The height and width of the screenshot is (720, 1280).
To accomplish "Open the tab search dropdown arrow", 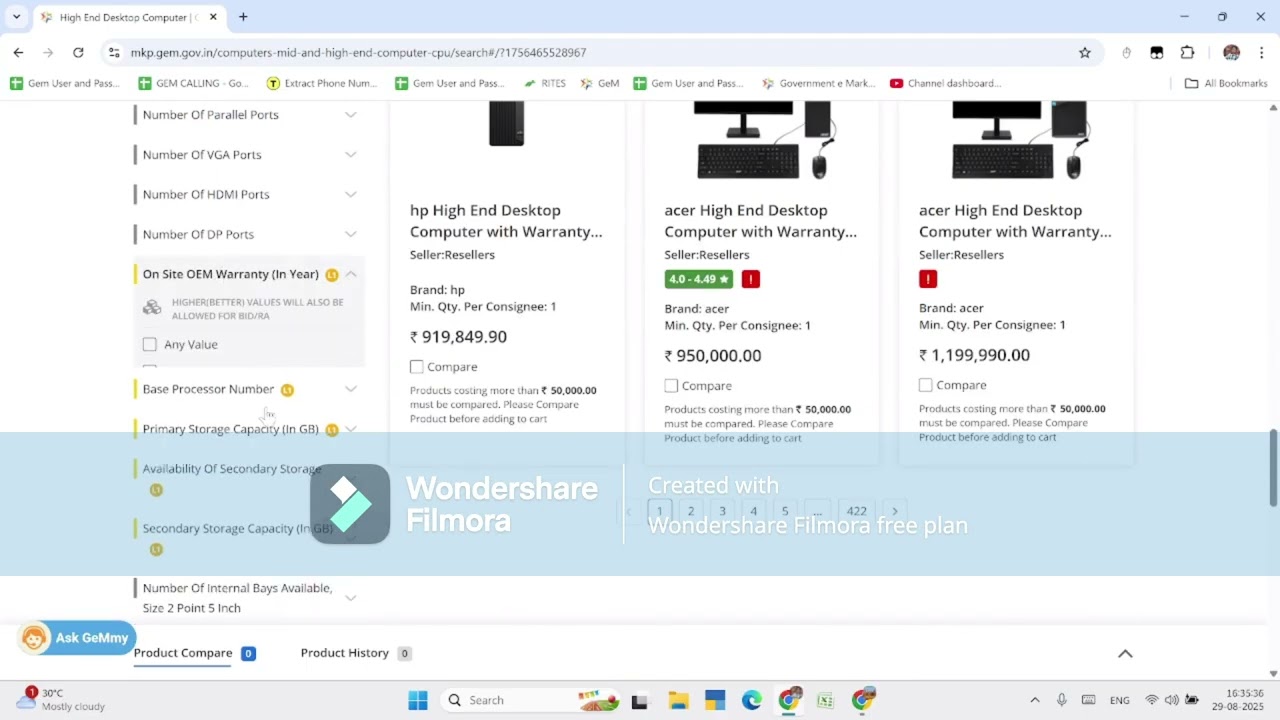I will click(18, 17).
